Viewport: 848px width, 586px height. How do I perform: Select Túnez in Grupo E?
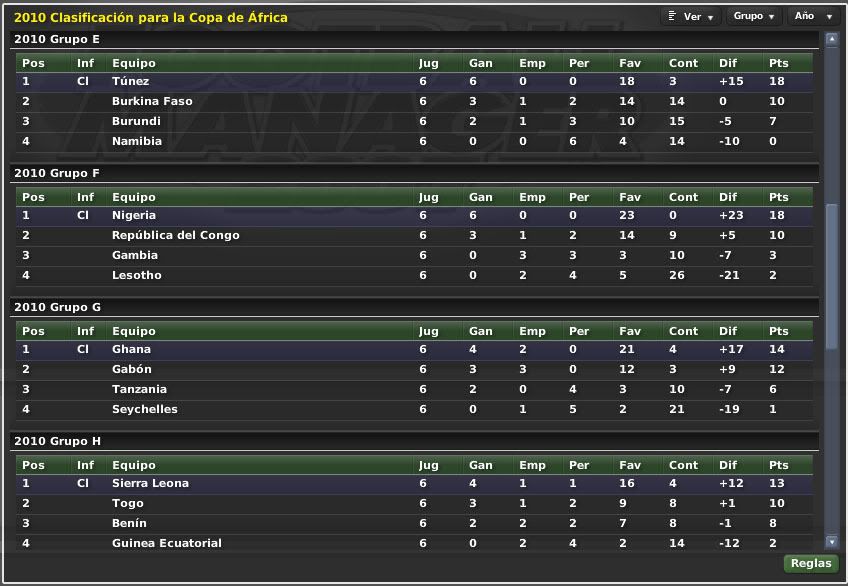tap(131, 81)
